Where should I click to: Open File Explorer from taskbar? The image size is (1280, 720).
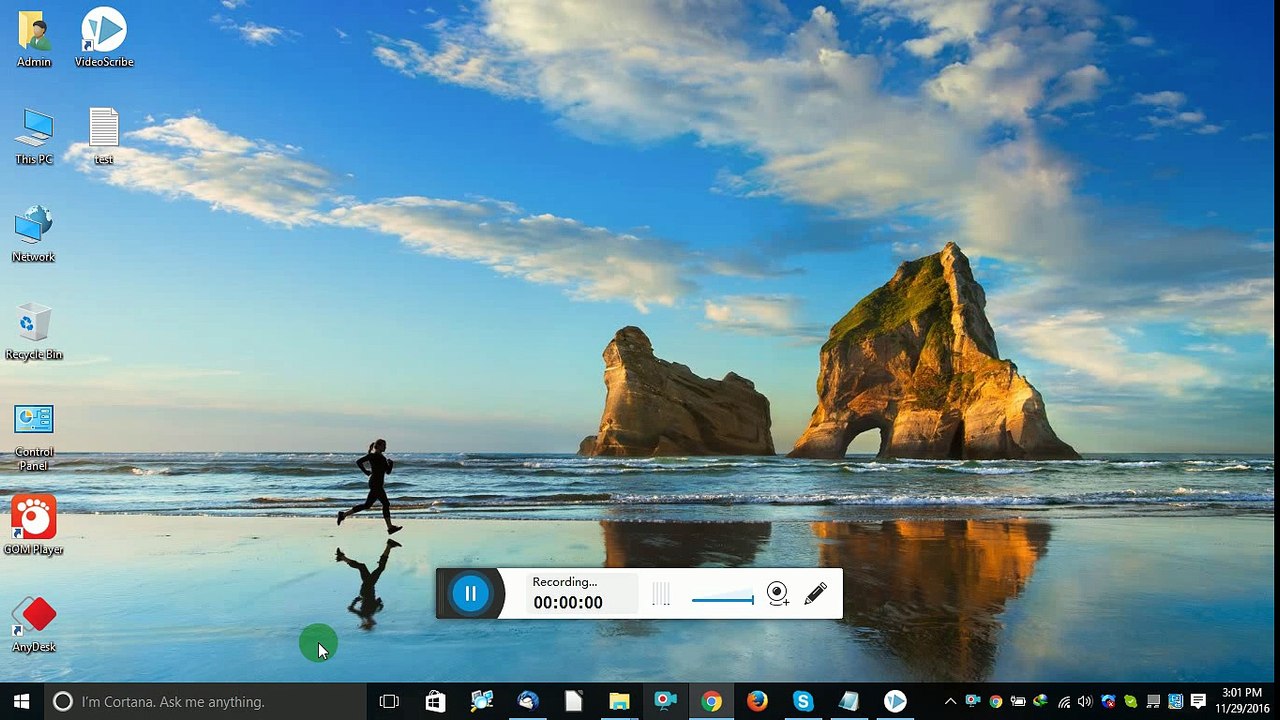(619, 702)
